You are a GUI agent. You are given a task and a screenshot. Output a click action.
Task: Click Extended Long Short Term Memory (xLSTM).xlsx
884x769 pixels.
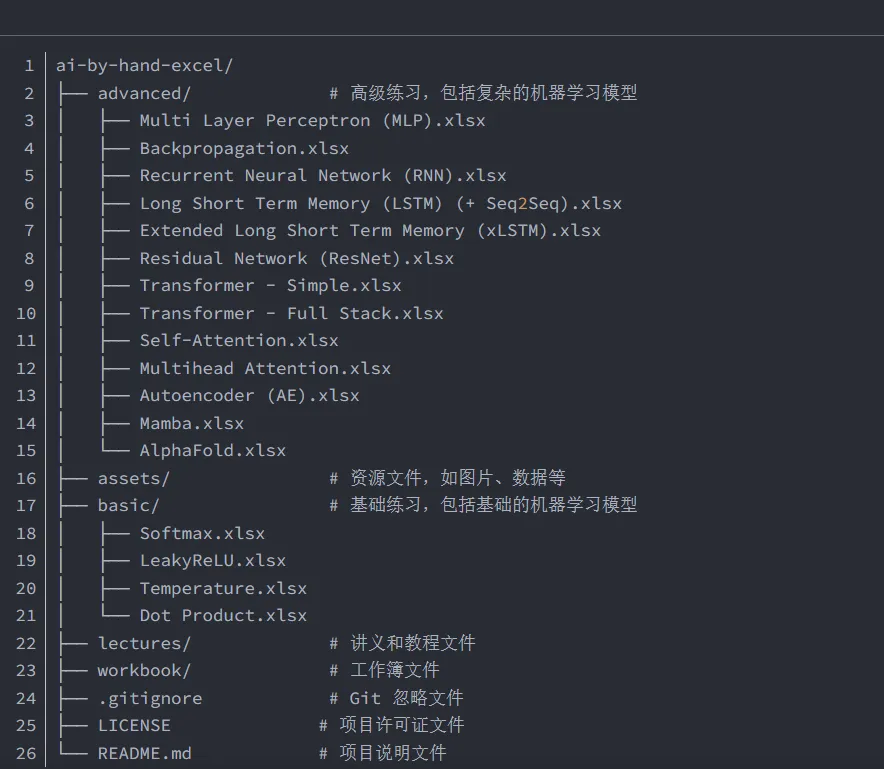click(x=370, y=231)
